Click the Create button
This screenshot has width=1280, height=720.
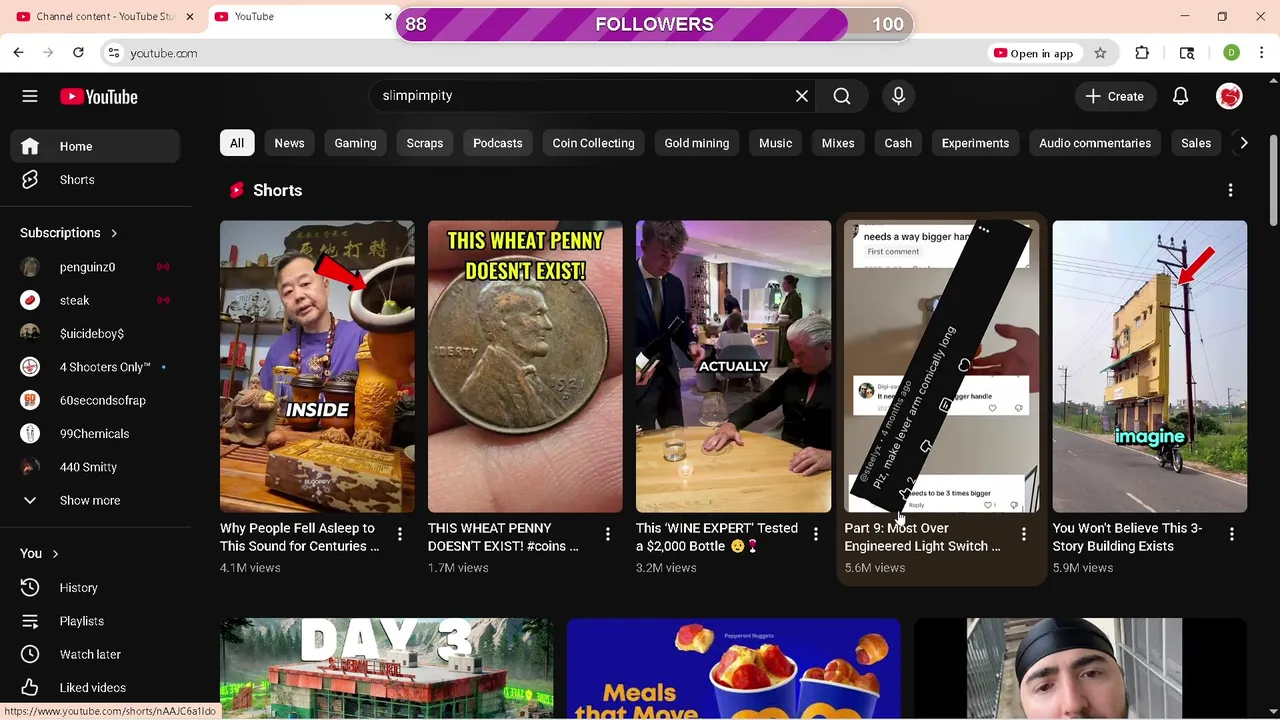(x=1114, y=96)
